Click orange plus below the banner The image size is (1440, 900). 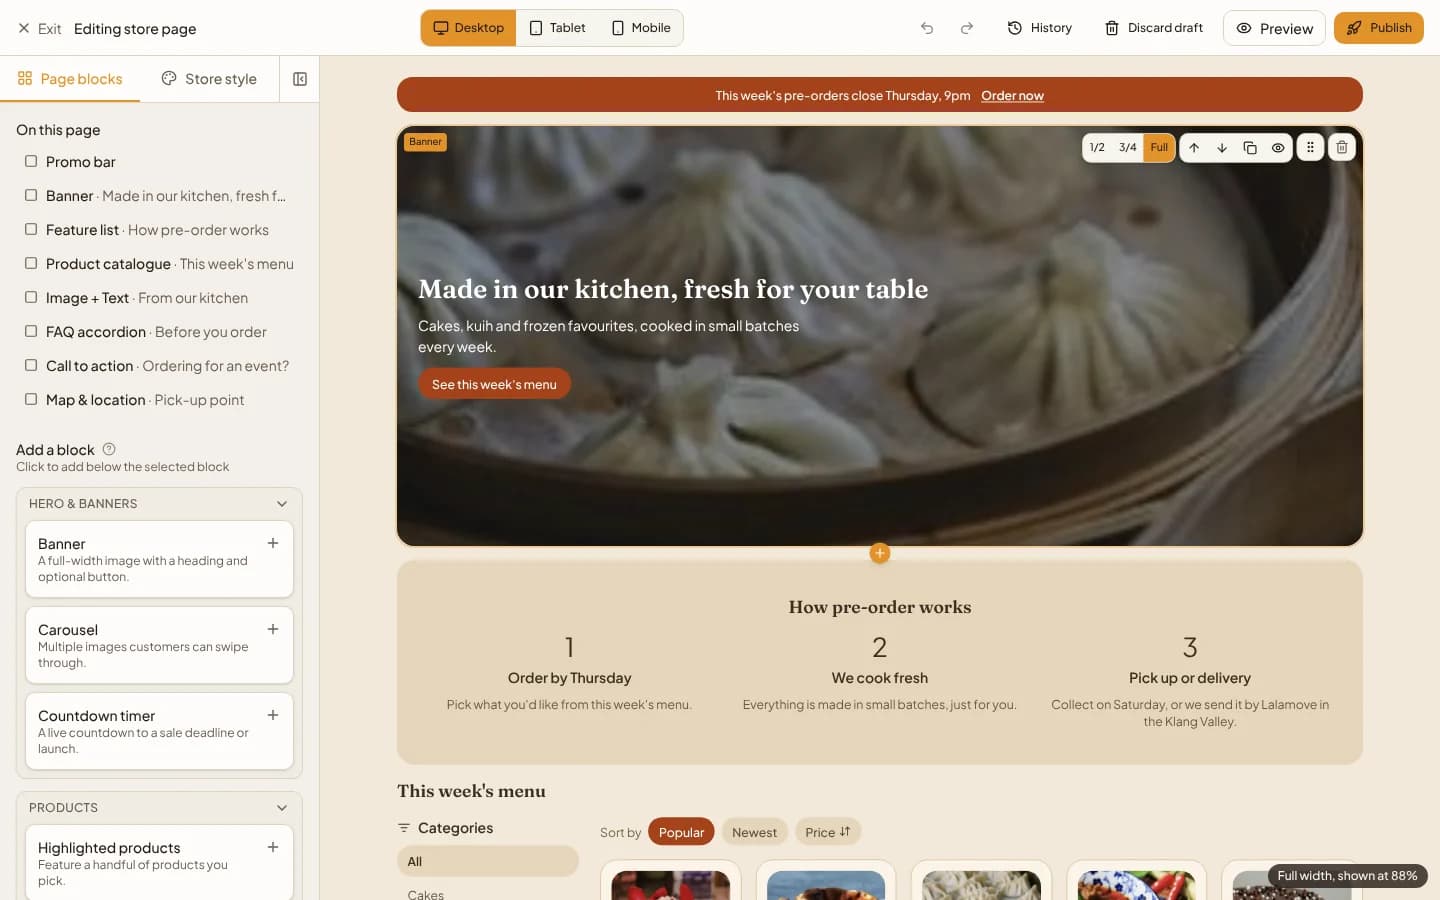[x=880, y=553]
